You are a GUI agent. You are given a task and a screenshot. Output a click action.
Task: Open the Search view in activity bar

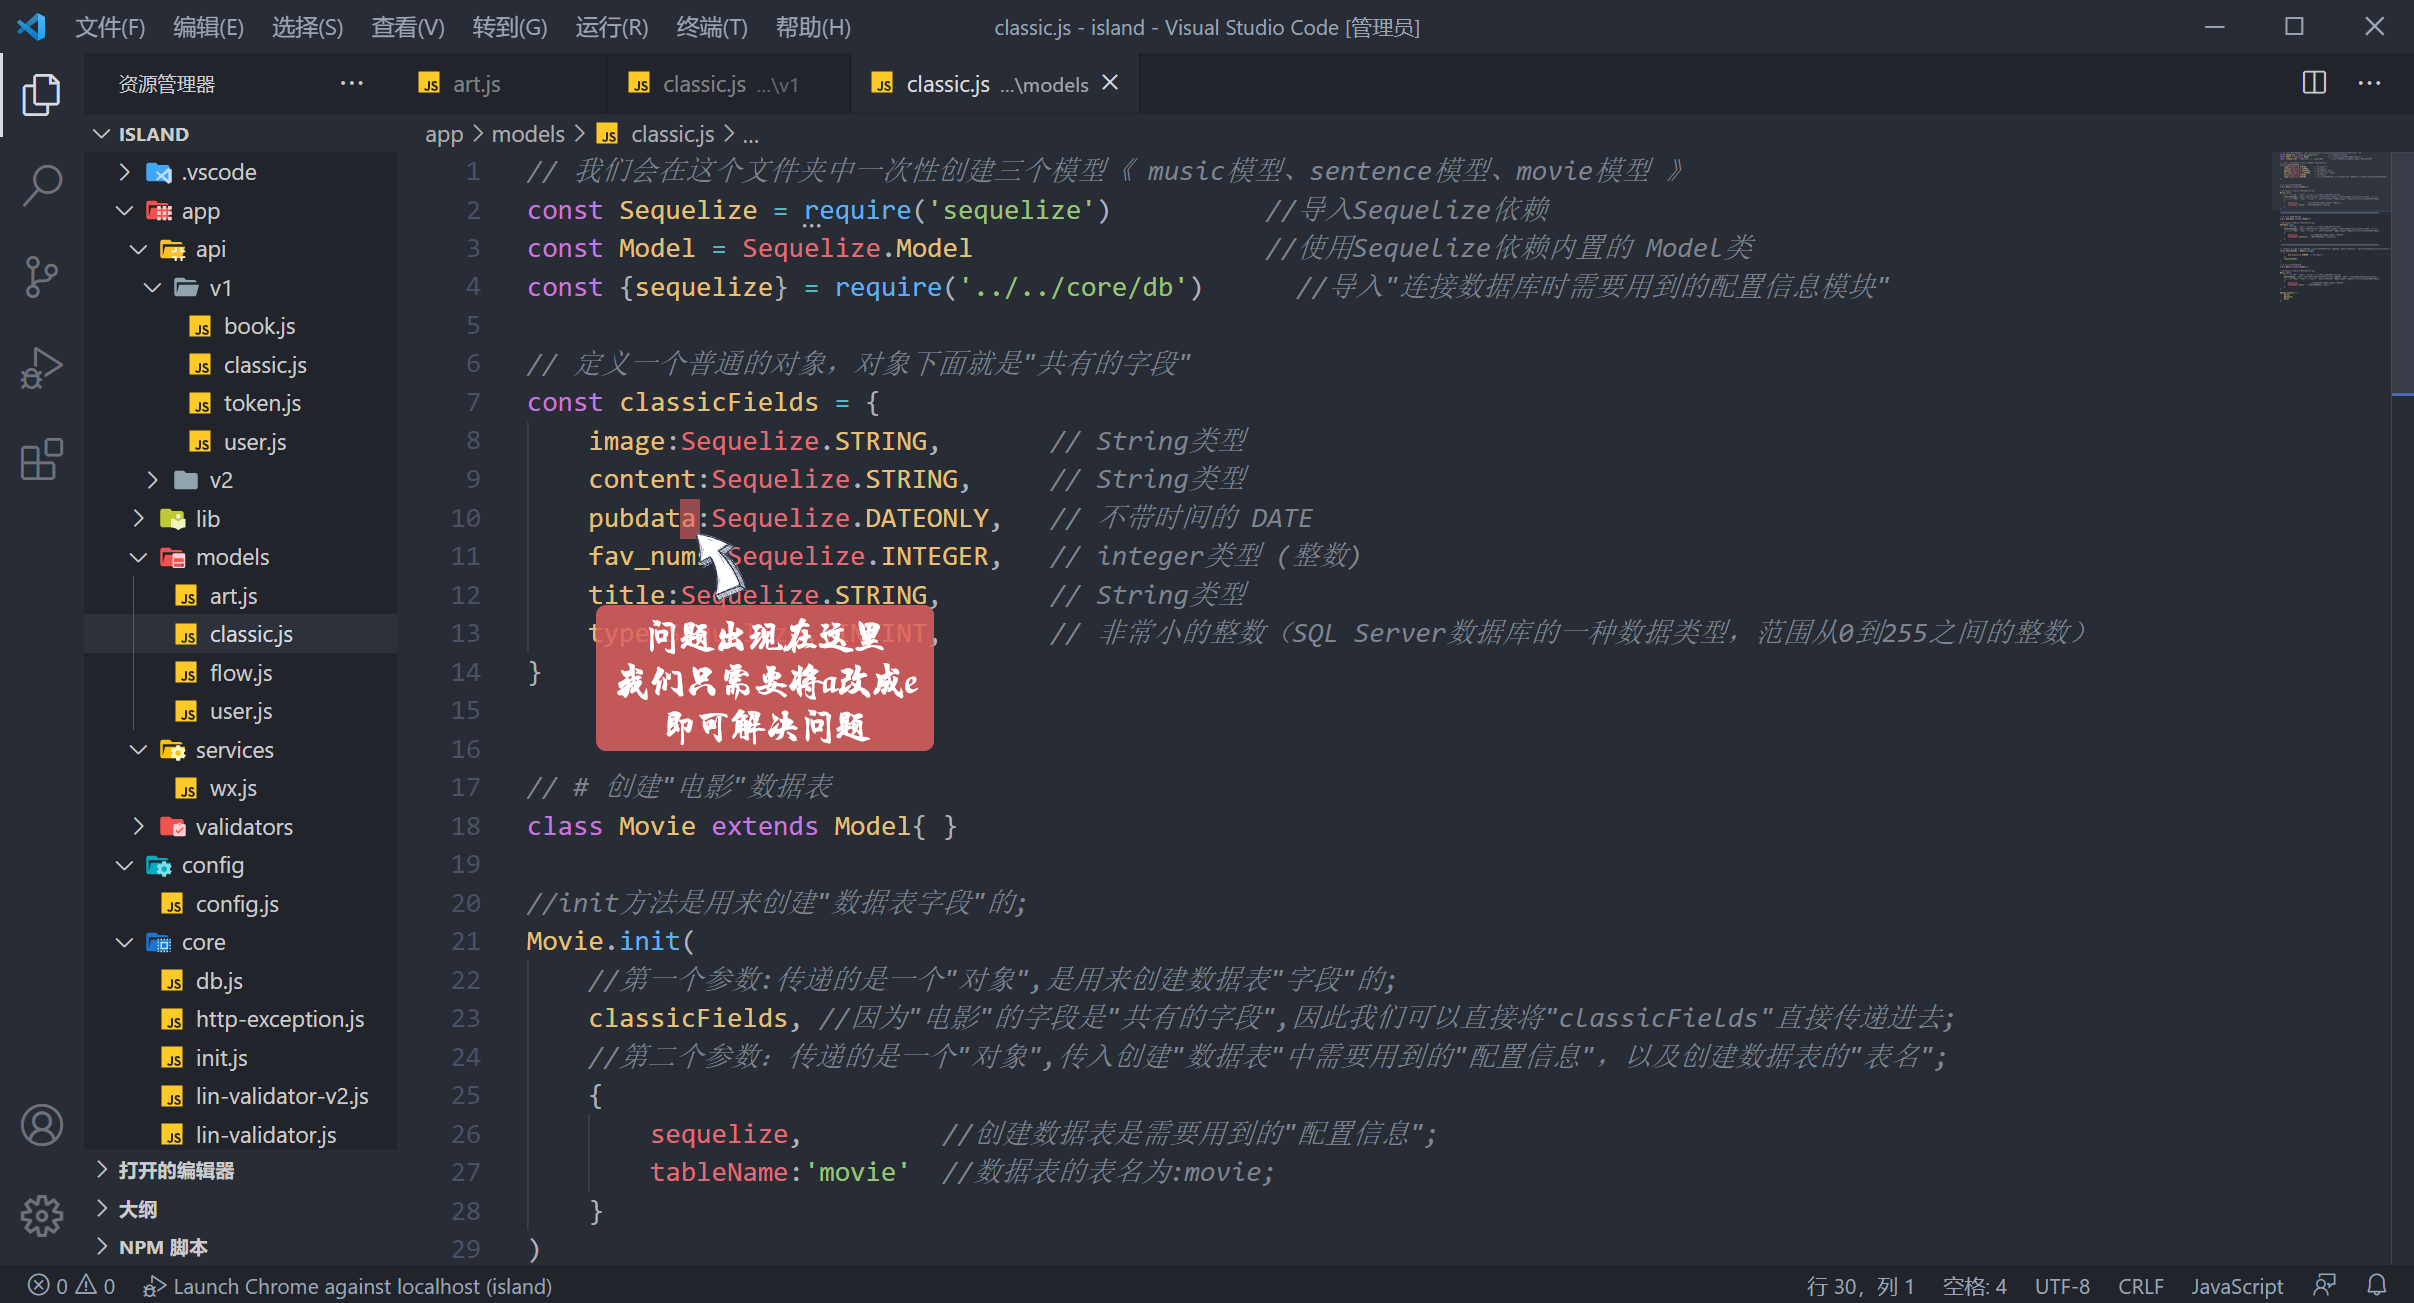coord(41,186)
